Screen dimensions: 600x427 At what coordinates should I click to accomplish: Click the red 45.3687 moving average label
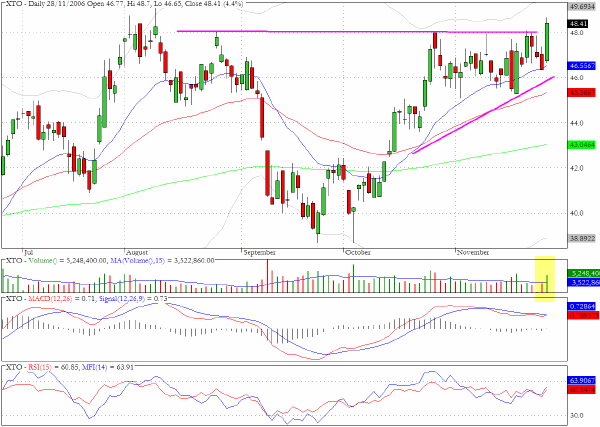(582, 92)
